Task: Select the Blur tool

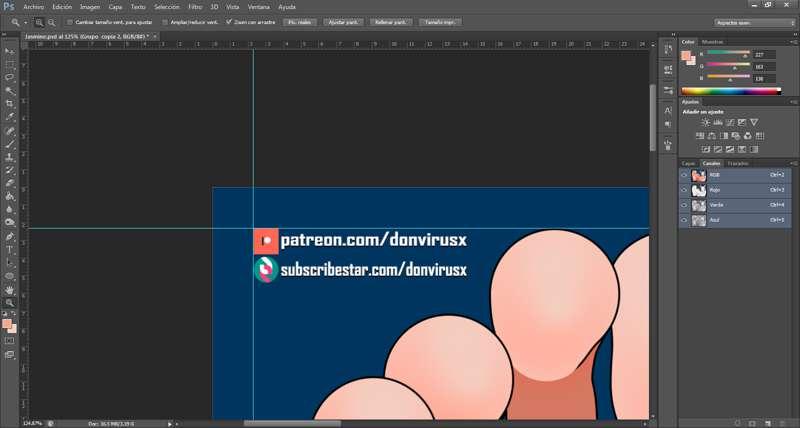Action: point(10,209)
